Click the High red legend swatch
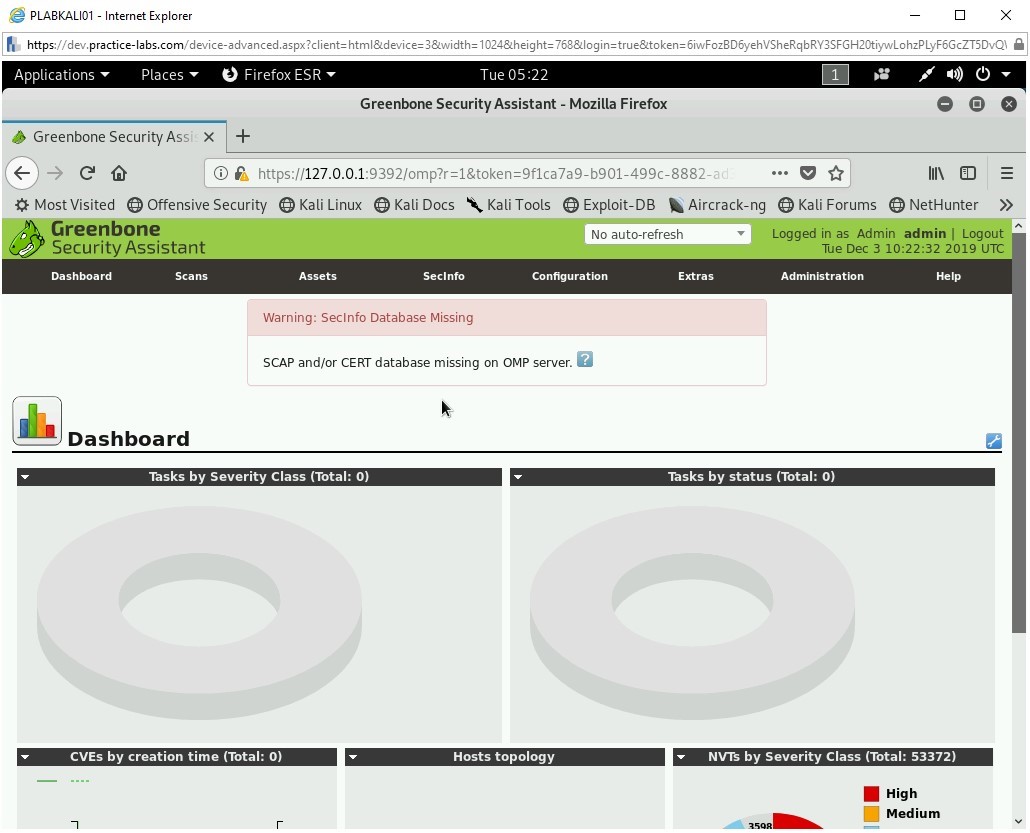Viewport: 1030px width, 833px height. (871, 794)
